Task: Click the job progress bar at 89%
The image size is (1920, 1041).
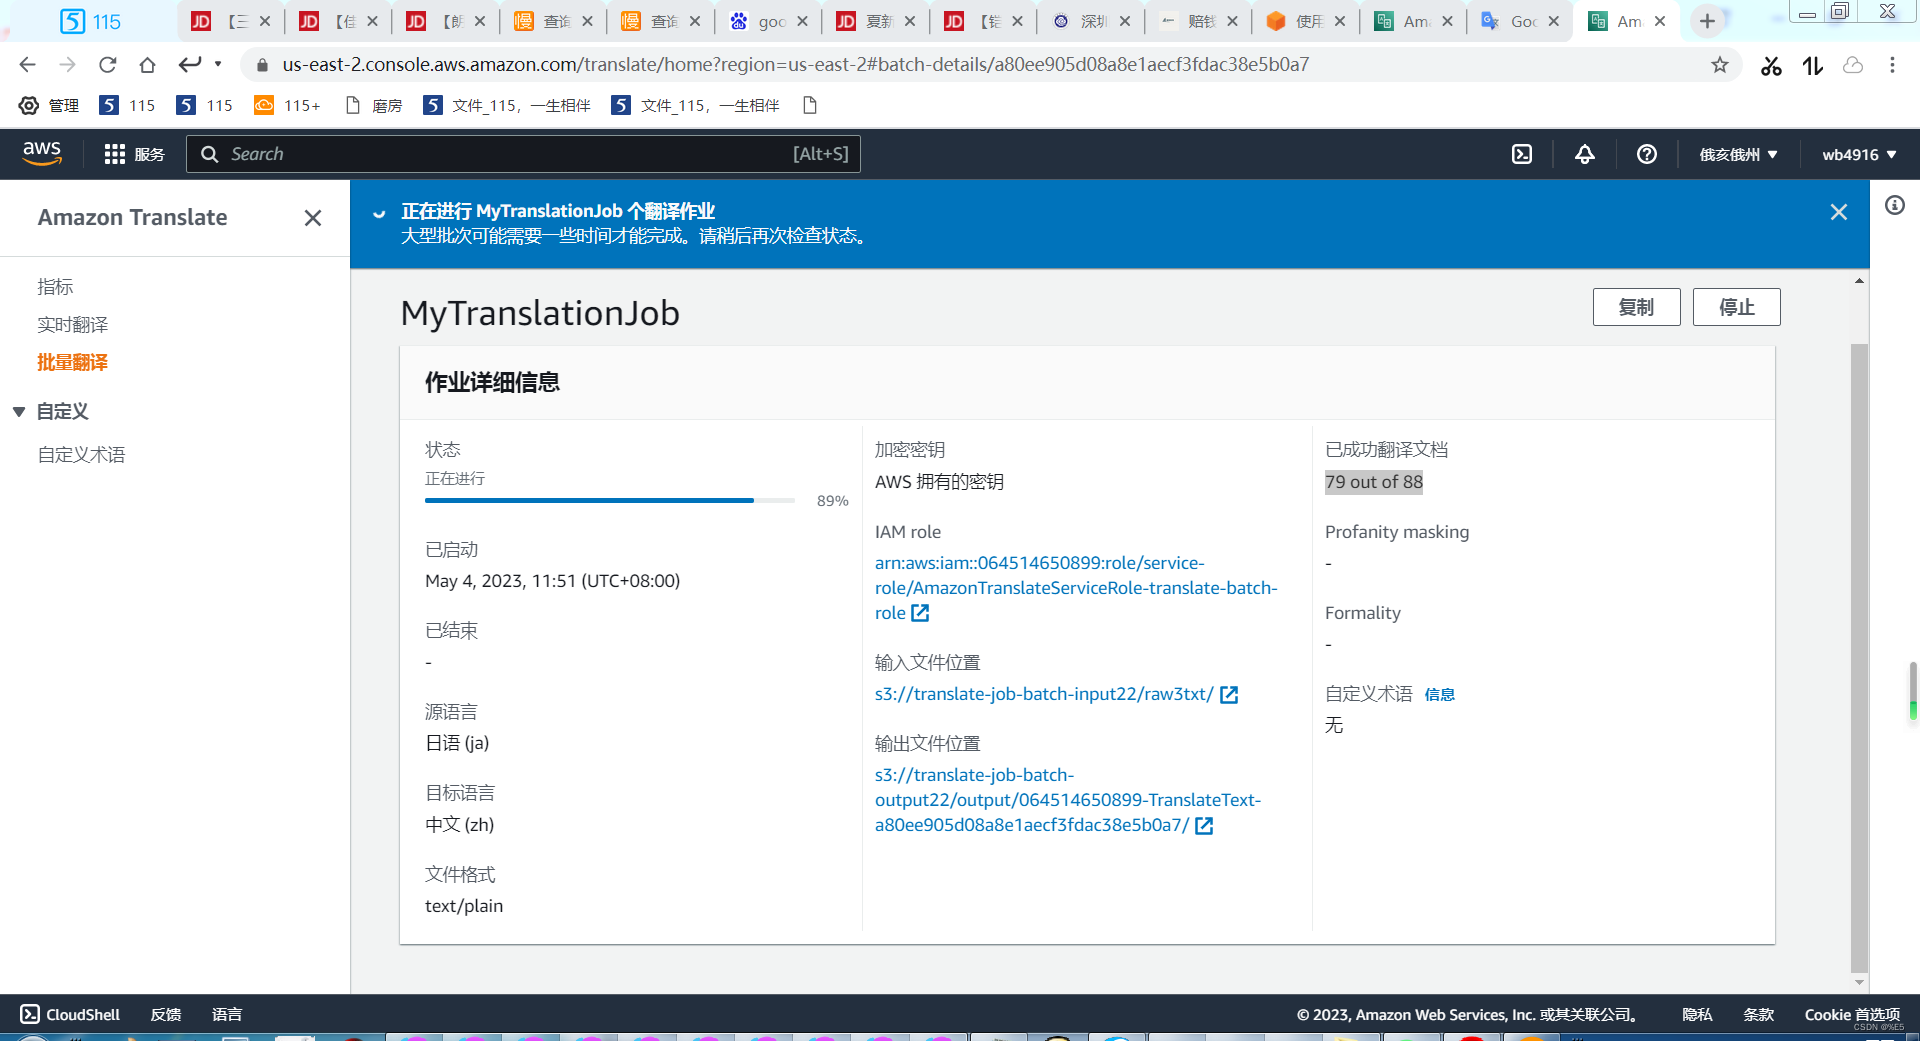Action: (x=610, y=500)
